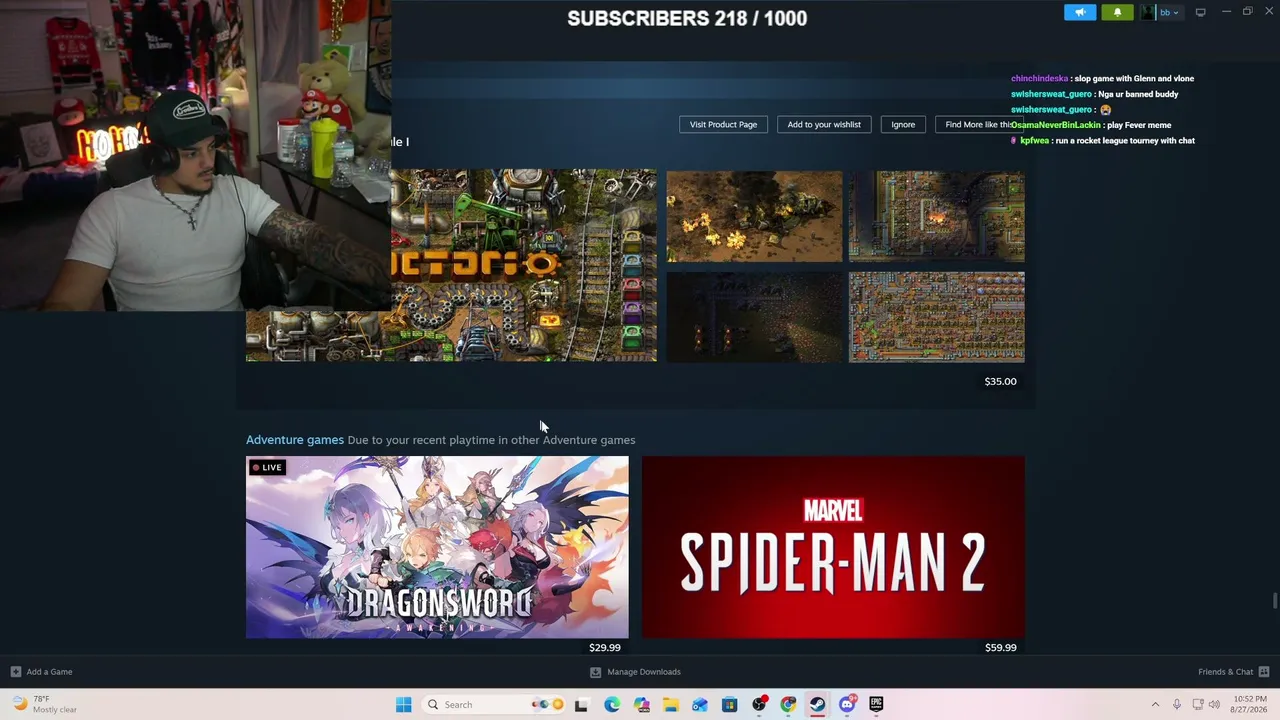The height and width of the screenshot is (720, 1280).
Task: Switch to Discord on taskbar
Action: pyautogui.click(x=847, y=705)
